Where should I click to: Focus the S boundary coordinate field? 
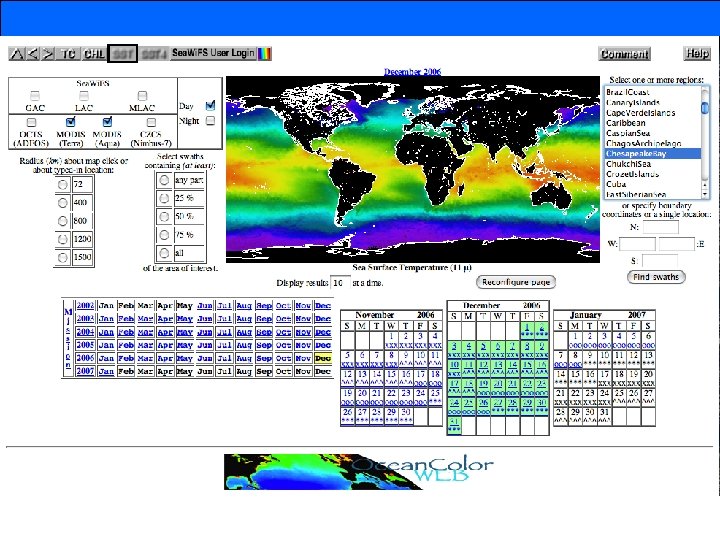[660, 261]
